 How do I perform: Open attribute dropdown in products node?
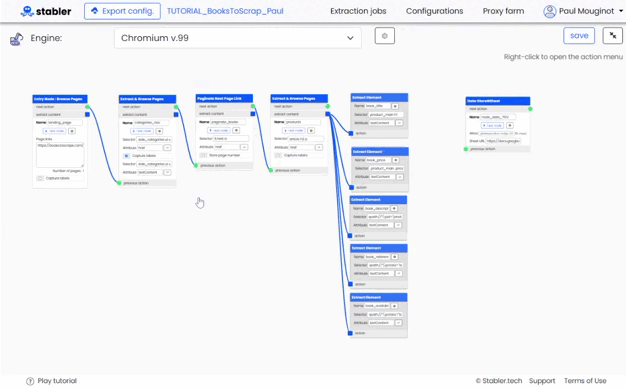pyautogui.click(x=319, y=147)
